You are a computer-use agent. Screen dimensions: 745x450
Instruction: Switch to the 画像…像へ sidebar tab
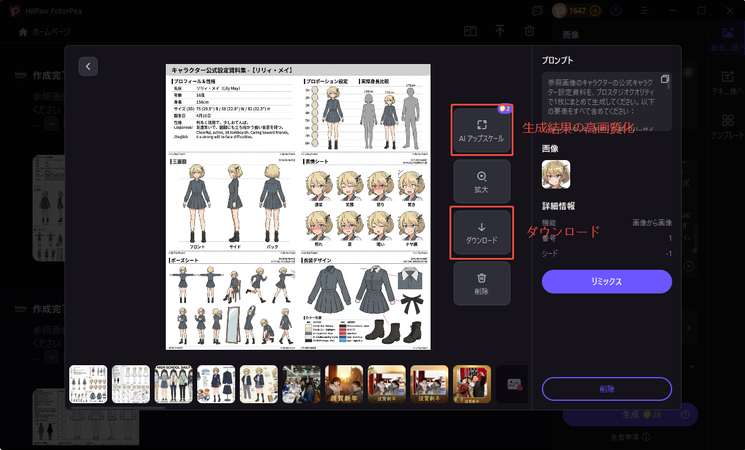[727, 39]
